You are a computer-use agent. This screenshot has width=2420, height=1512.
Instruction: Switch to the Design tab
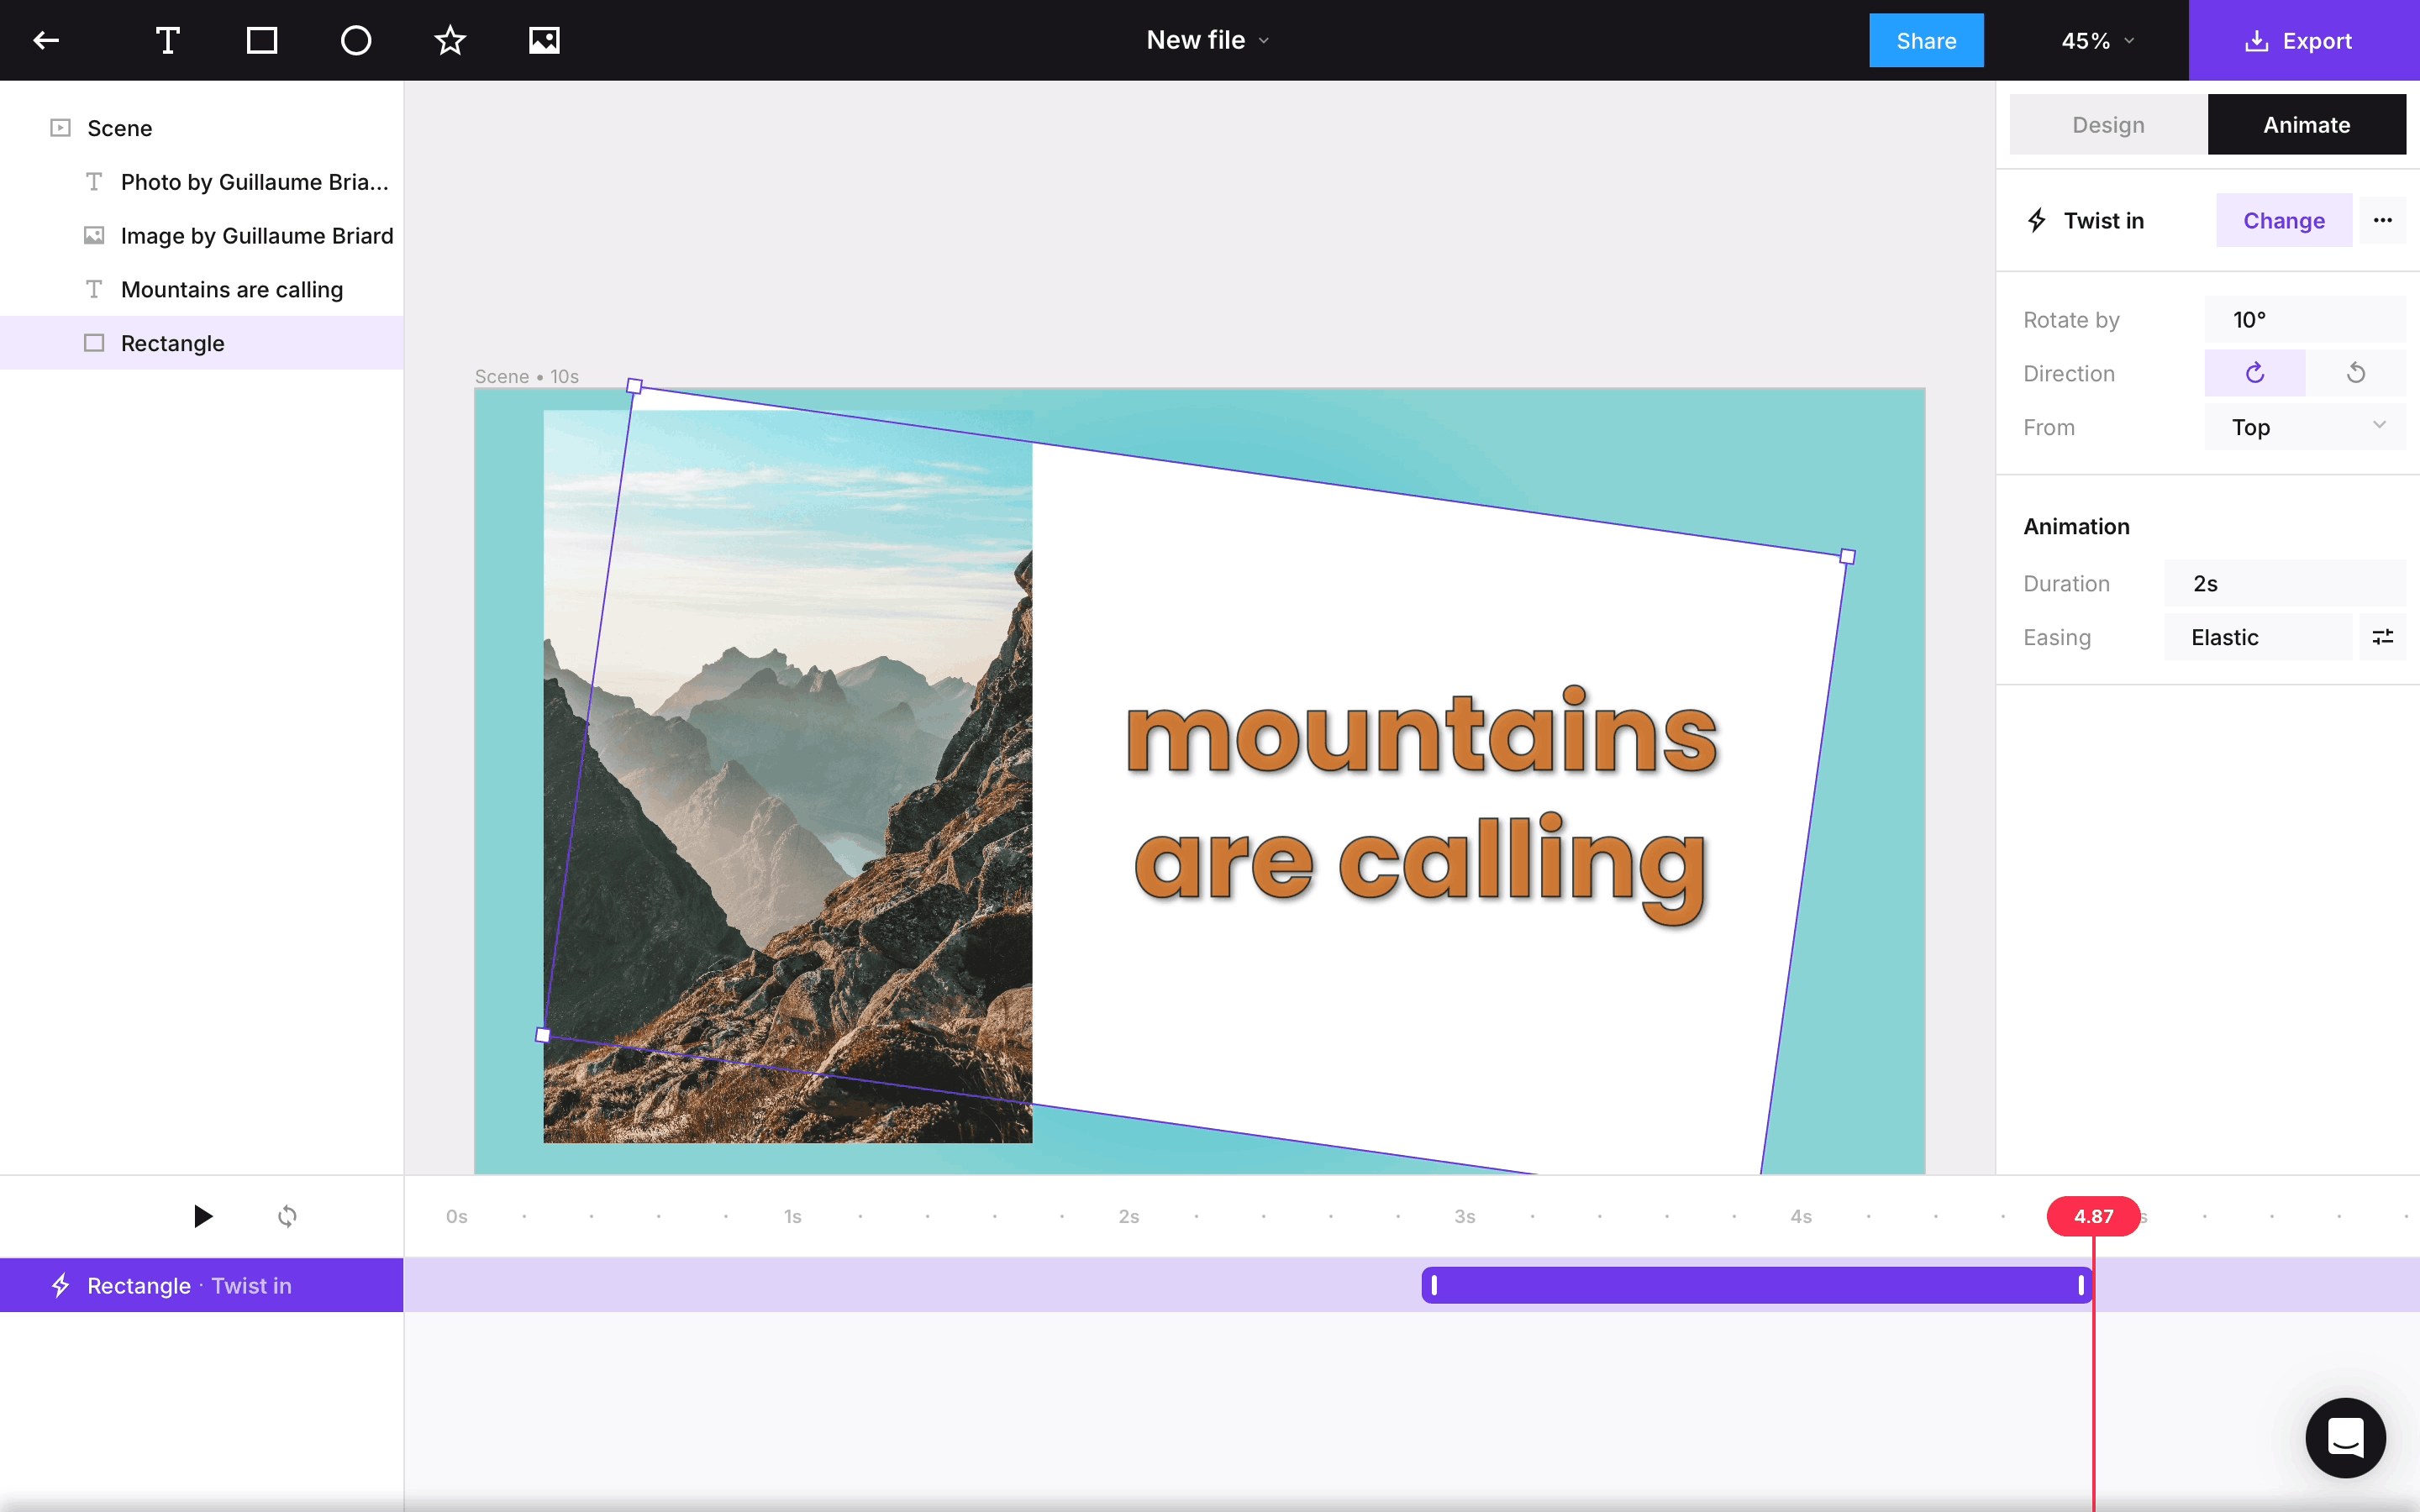tap(2108, 125)
